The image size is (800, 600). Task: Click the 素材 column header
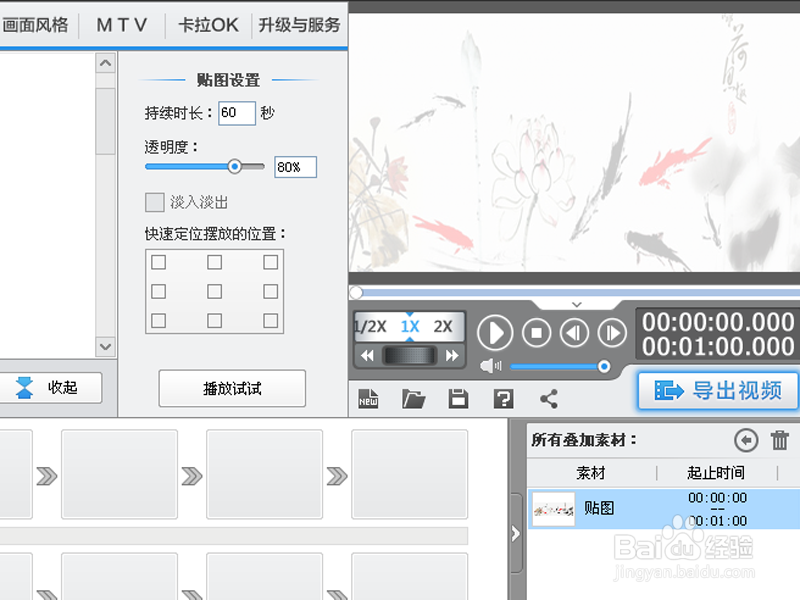[x=591, y=473]
